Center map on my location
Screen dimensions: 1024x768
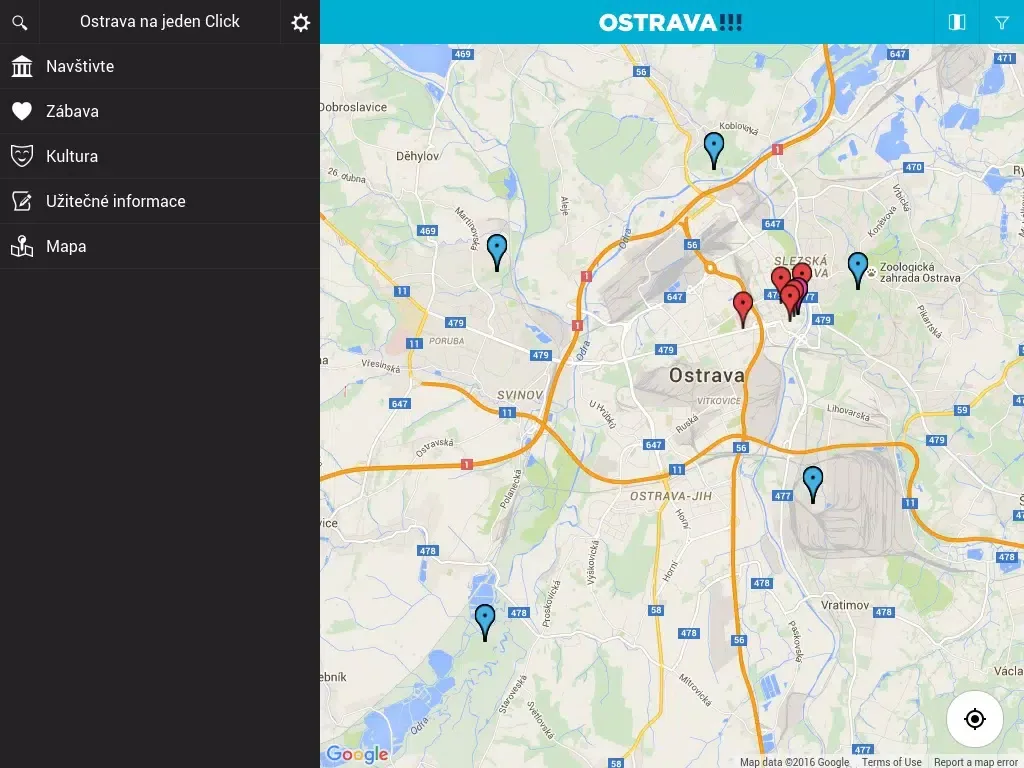(x=974, y=719)
